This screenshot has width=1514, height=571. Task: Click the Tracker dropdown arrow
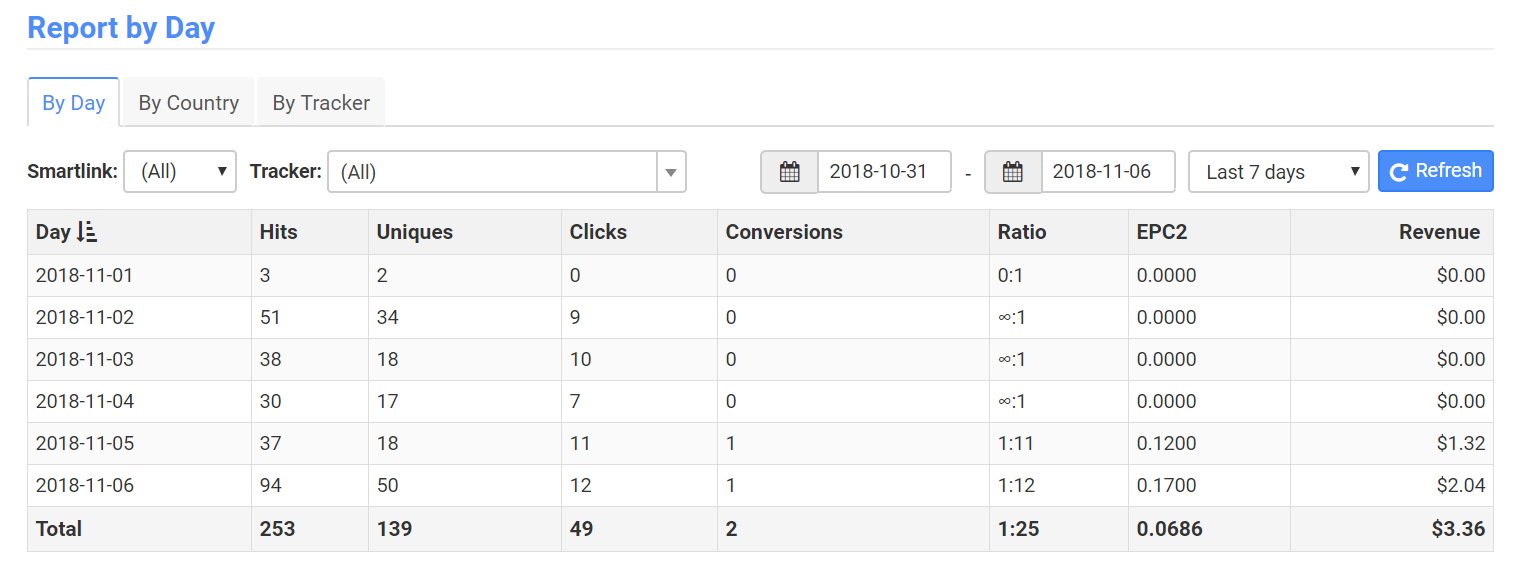[671, 172]
